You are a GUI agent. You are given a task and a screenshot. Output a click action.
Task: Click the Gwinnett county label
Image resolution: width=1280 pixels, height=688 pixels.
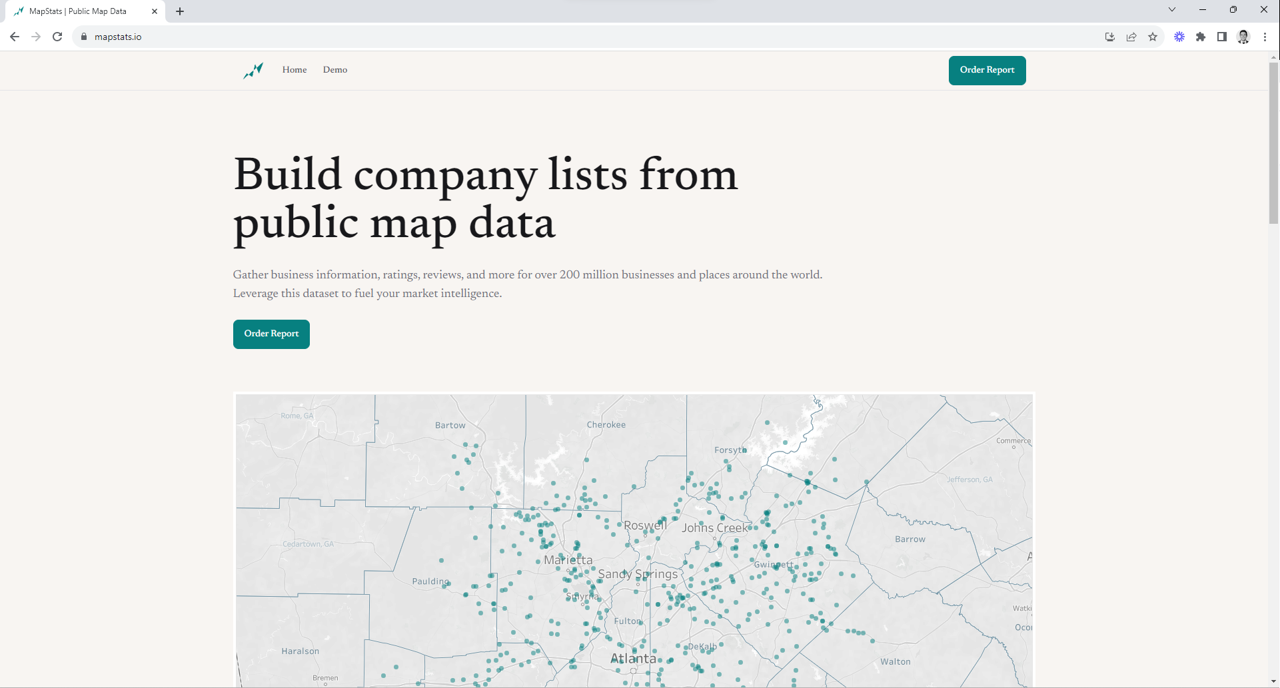774,565
